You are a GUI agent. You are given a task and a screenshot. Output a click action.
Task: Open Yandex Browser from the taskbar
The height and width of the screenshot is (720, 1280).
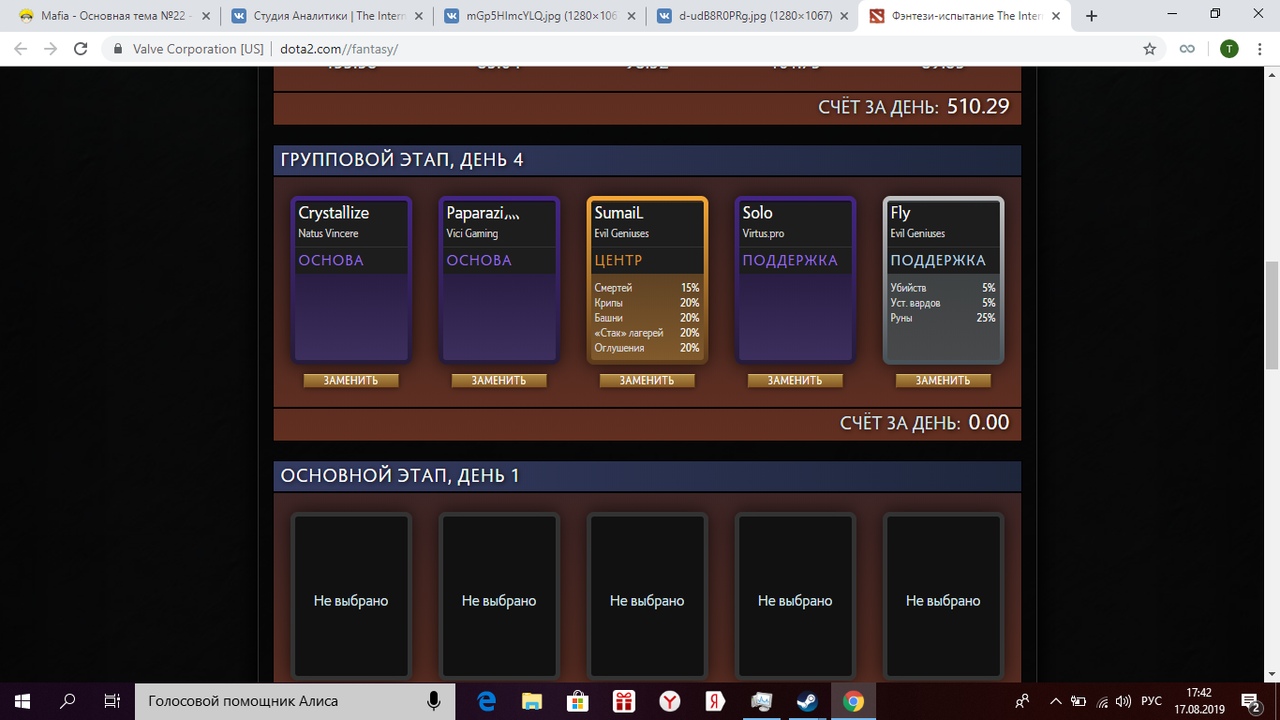(669, 701)
